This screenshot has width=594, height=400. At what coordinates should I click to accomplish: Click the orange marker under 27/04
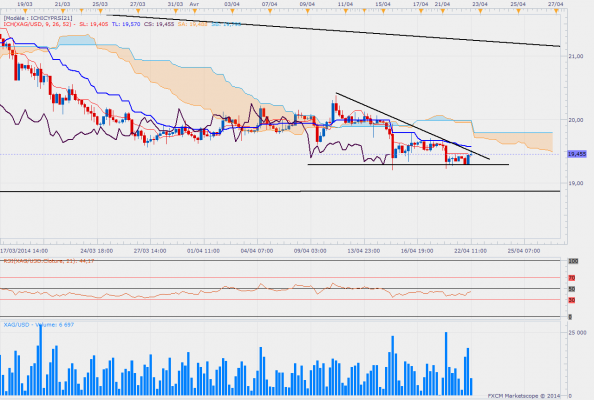[x=556, y=11]
